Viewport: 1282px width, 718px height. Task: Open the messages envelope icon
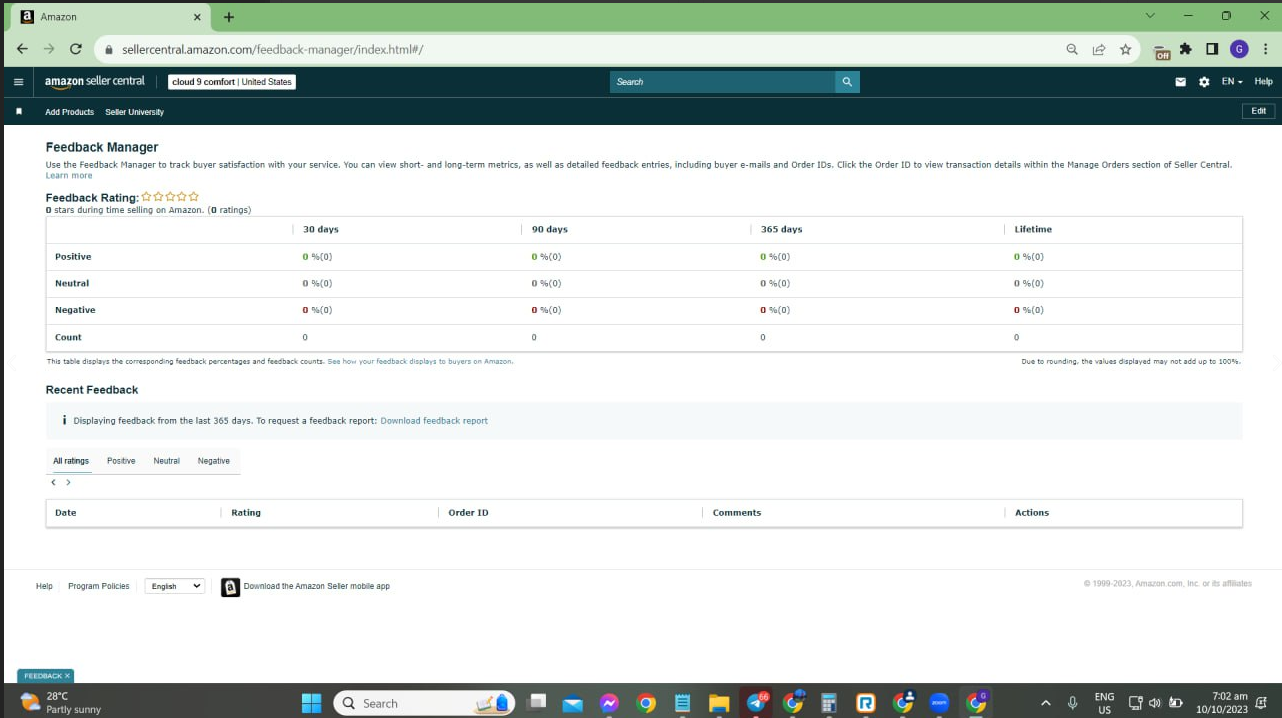[x=1180, y=82]
